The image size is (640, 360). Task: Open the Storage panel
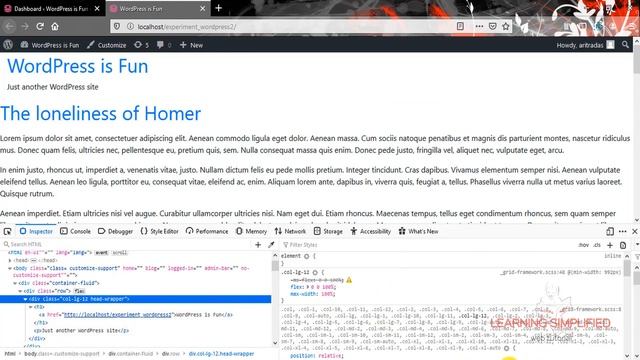tap(328, 231)
